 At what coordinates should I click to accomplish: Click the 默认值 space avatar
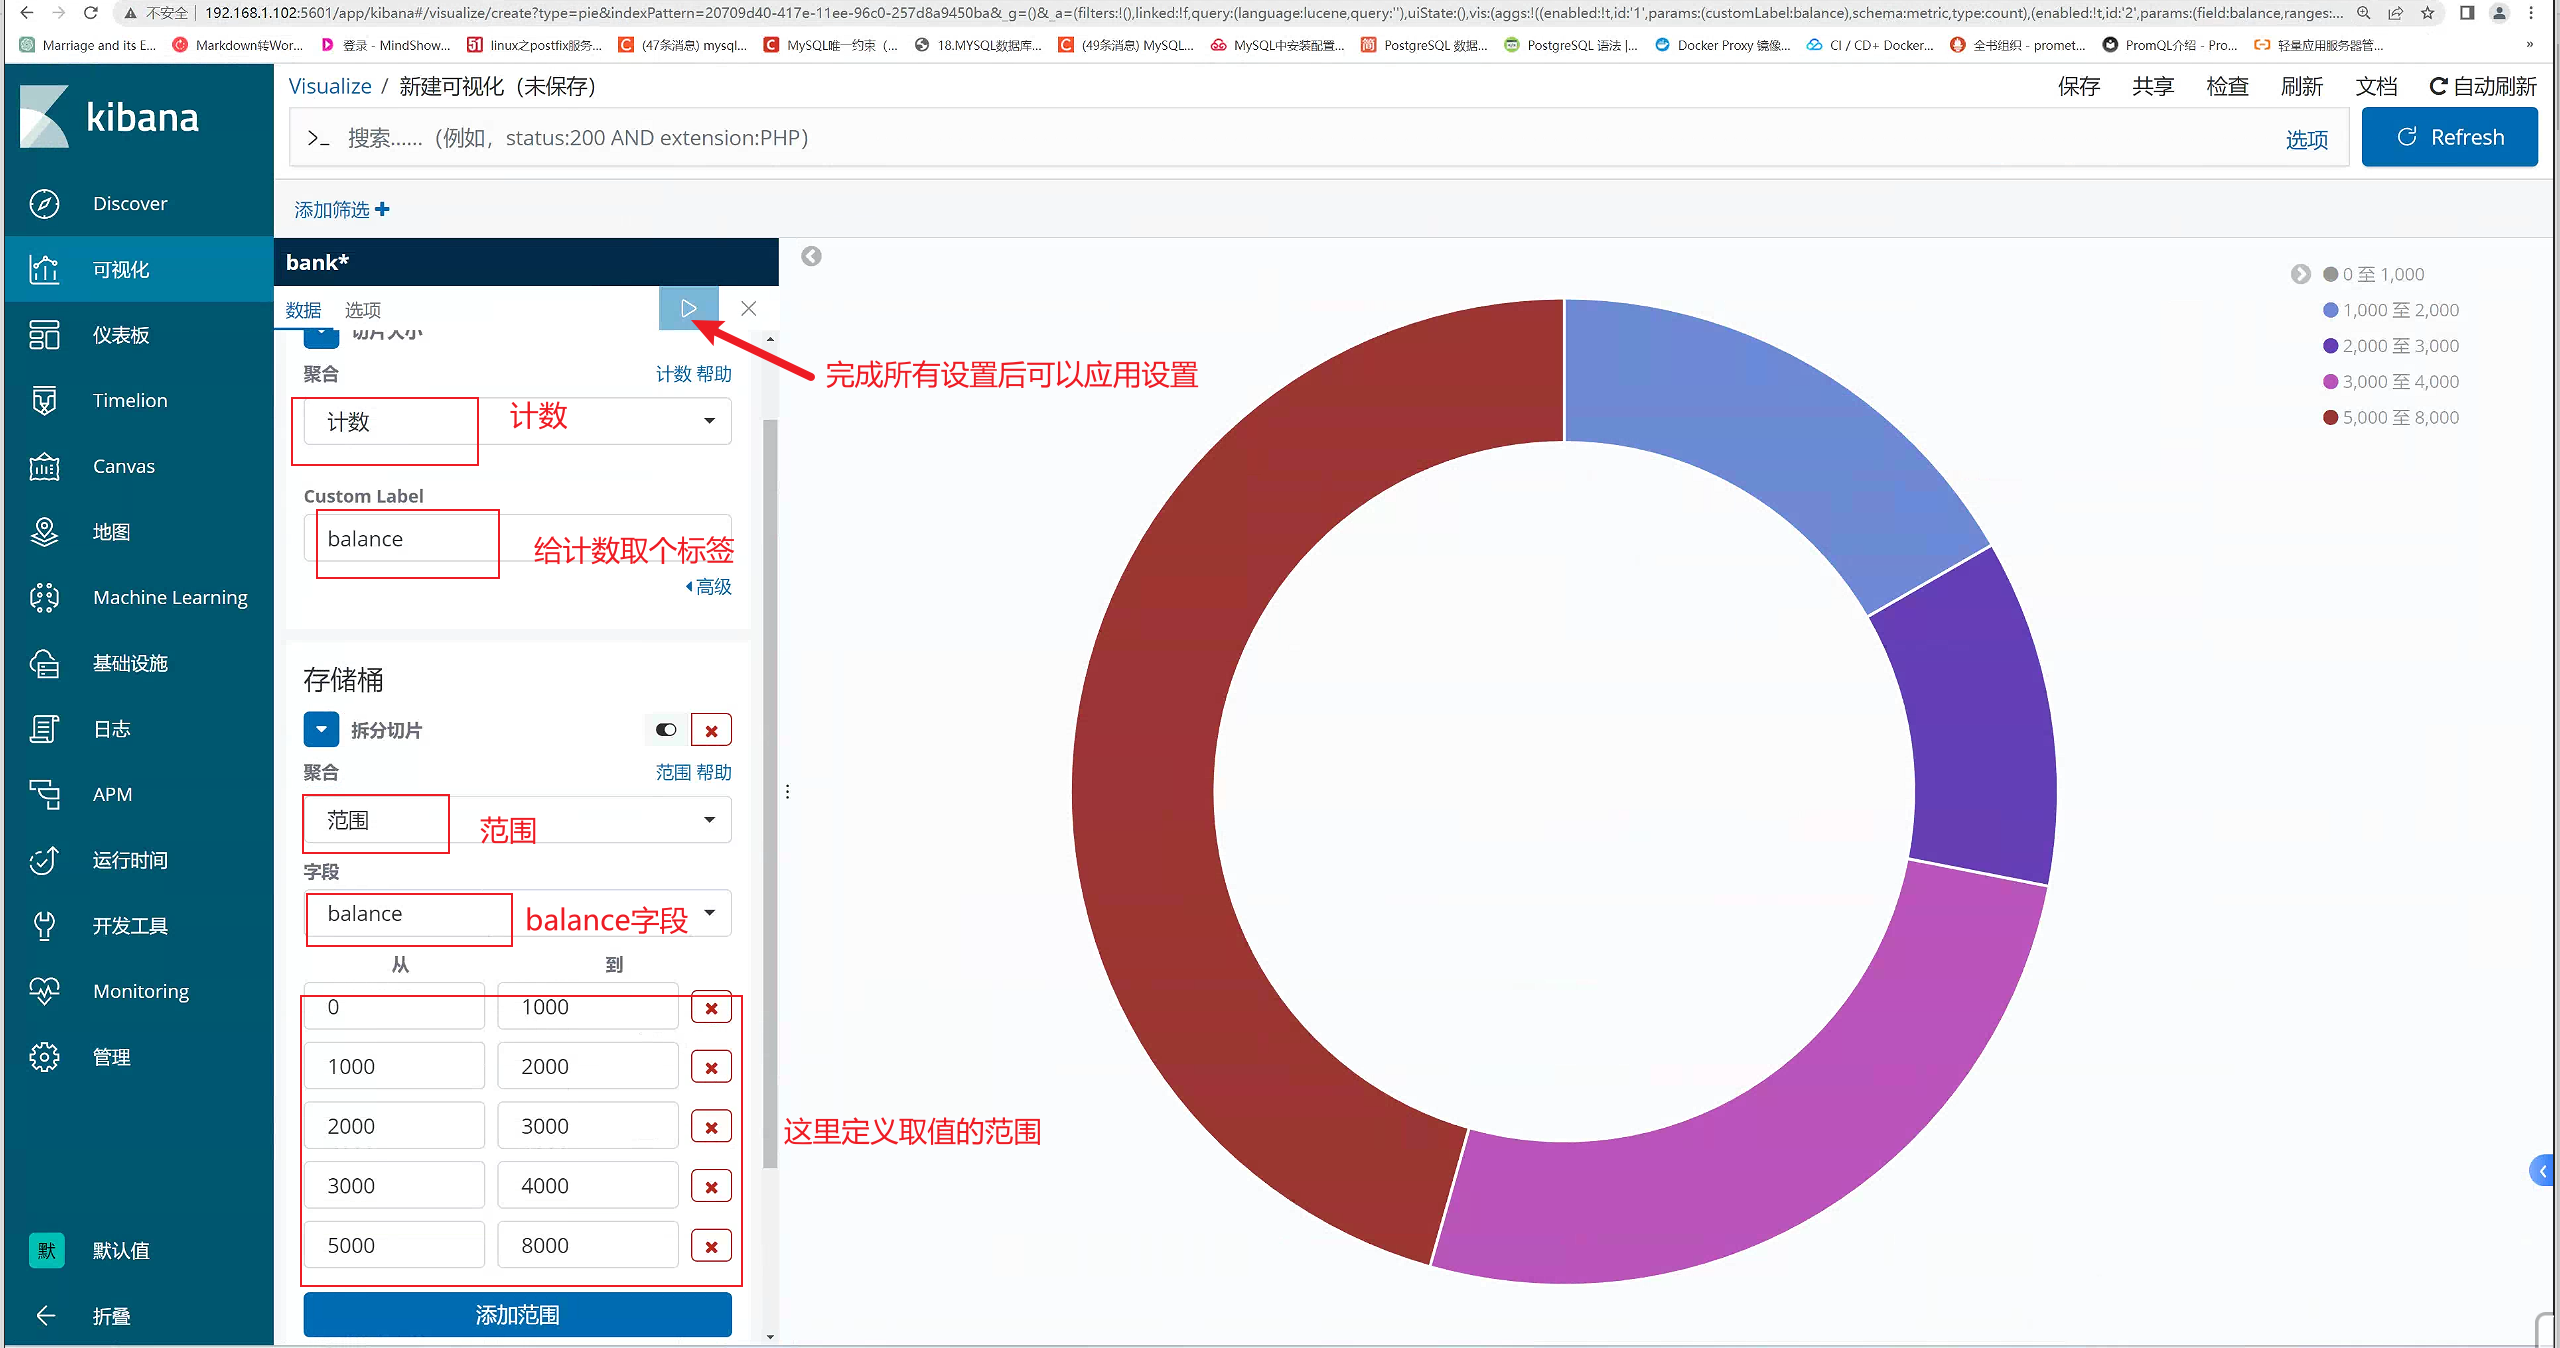[46, 1250]
